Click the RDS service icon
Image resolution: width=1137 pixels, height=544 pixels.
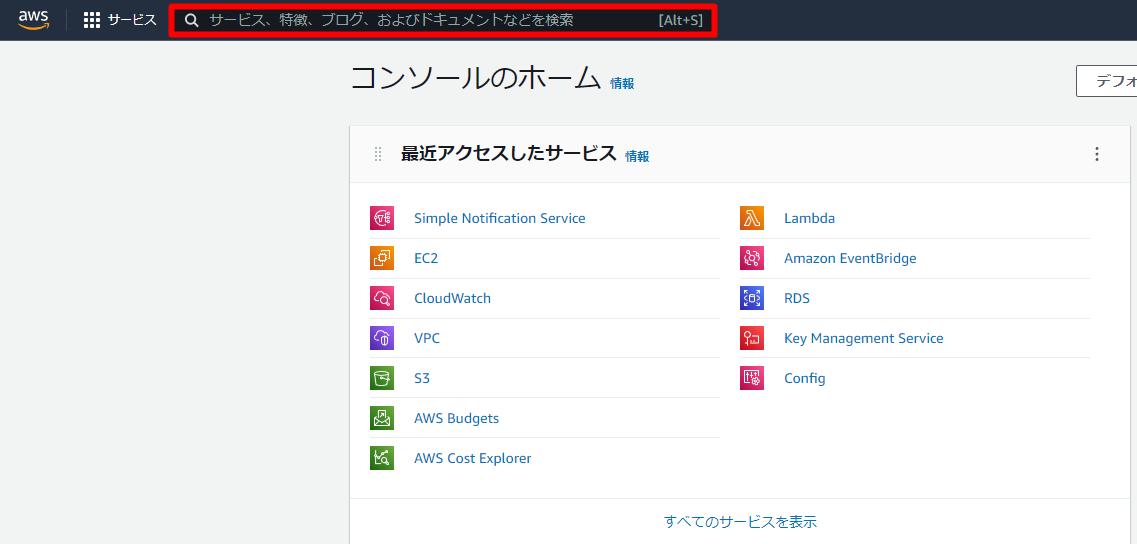[x=752, y=298]
